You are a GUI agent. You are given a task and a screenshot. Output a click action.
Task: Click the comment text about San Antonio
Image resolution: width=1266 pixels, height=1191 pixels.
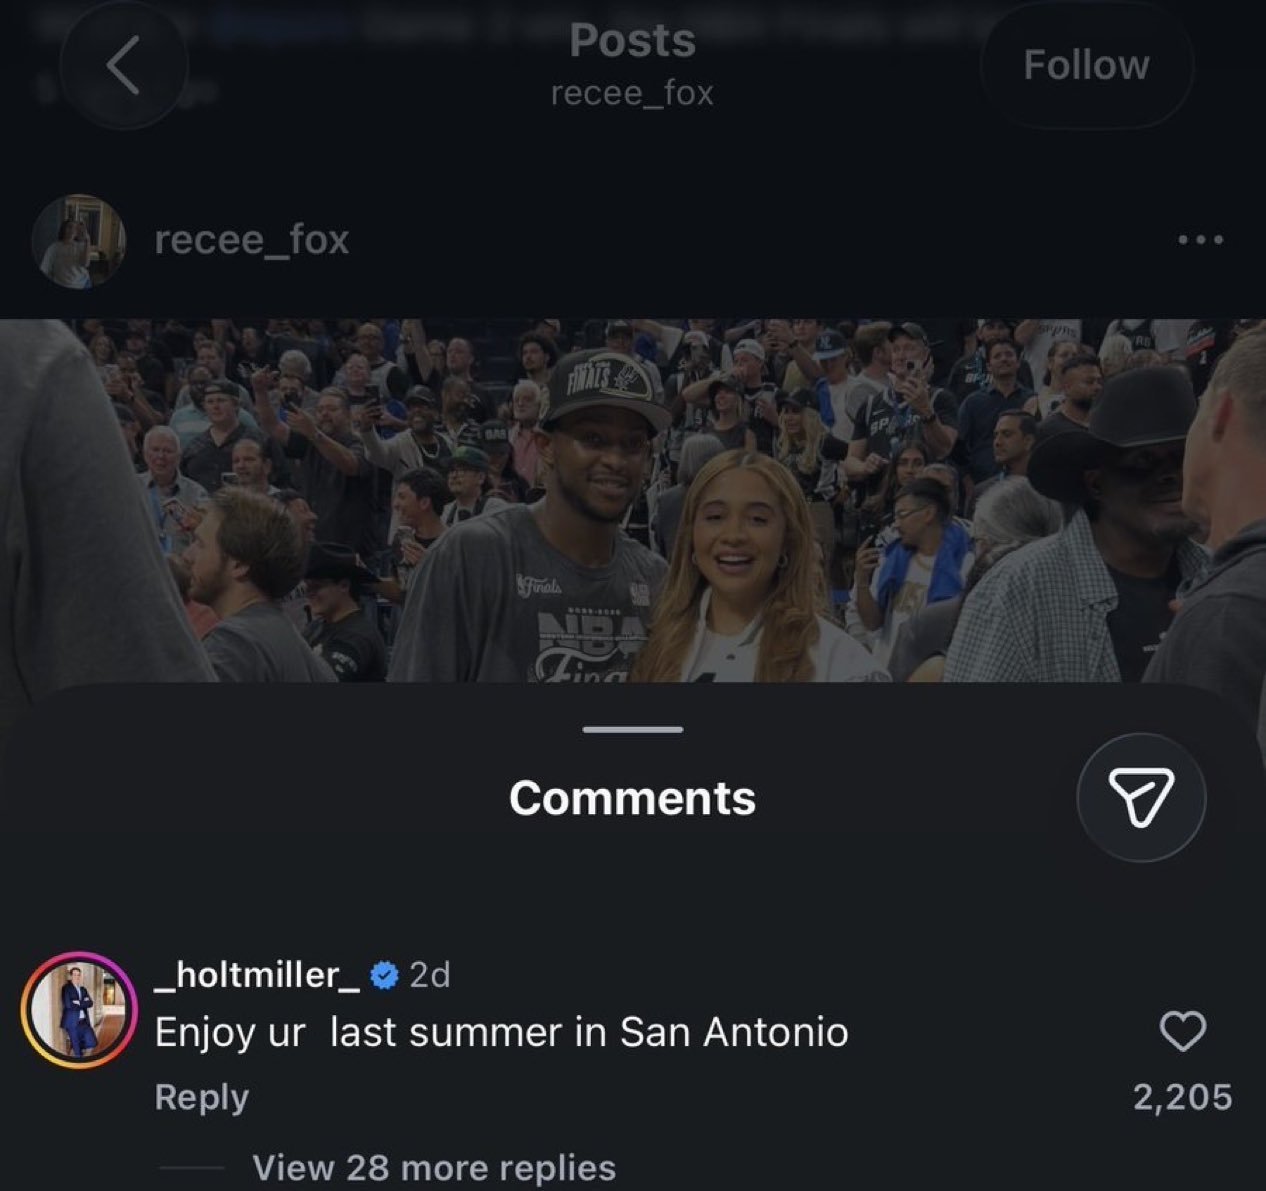click(501, 1032)
